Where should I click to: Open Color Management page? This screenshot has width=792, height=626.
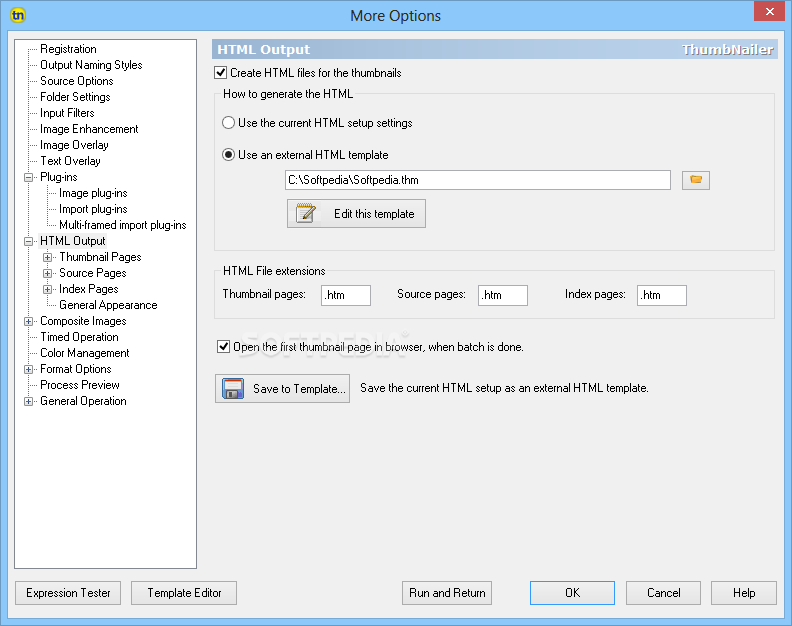(85, 353)
